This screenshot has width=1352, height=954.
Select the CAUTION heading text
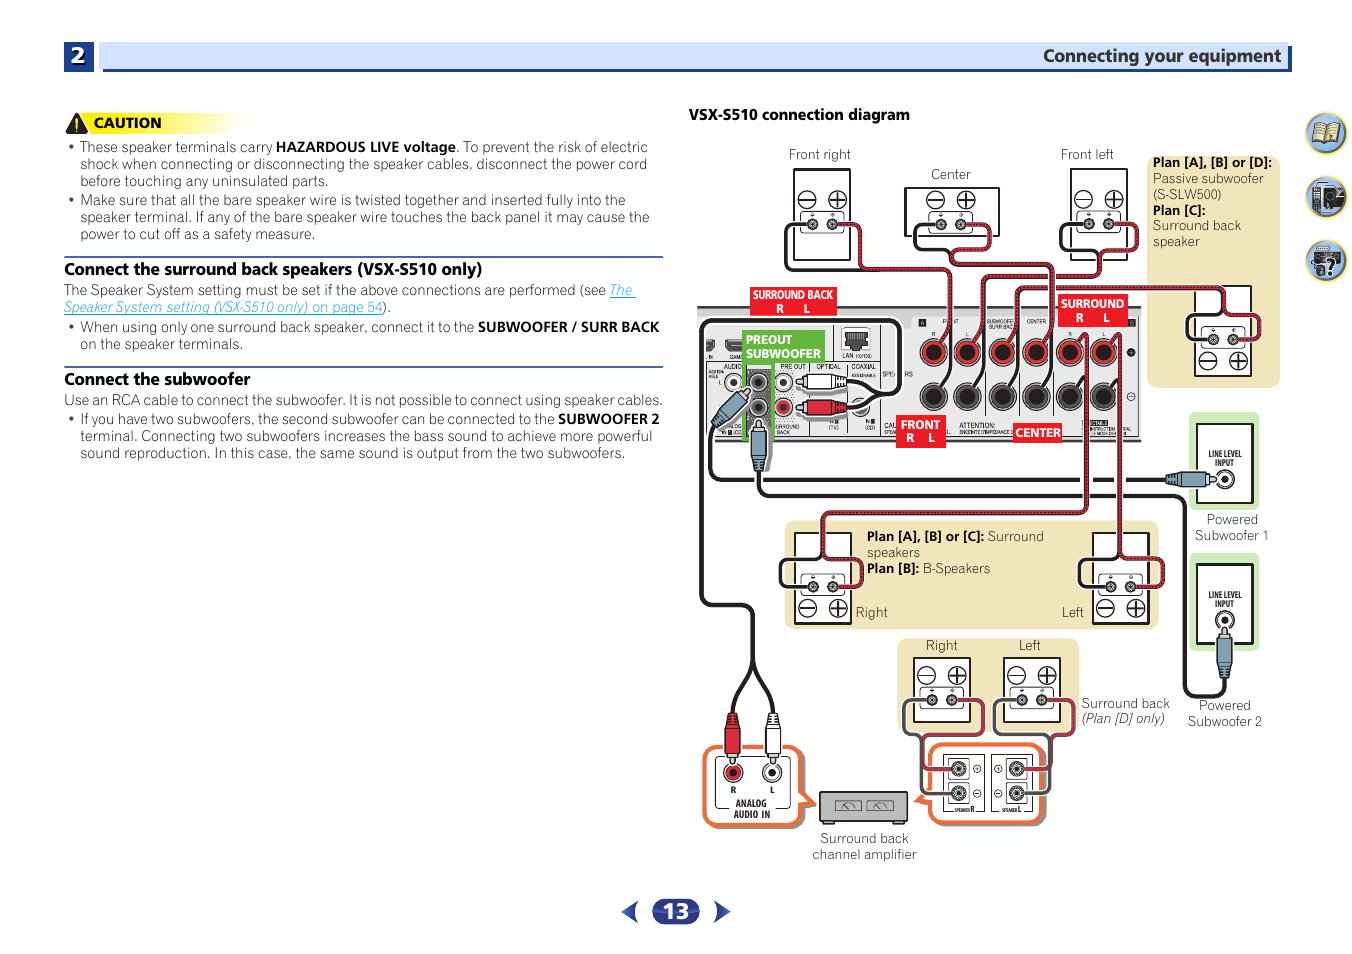[x=127, y=123]
